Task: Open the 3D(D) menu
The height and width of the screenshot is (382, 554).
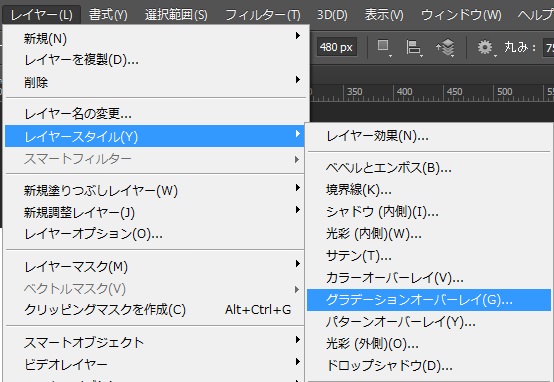Action: [x=332, y=15]
